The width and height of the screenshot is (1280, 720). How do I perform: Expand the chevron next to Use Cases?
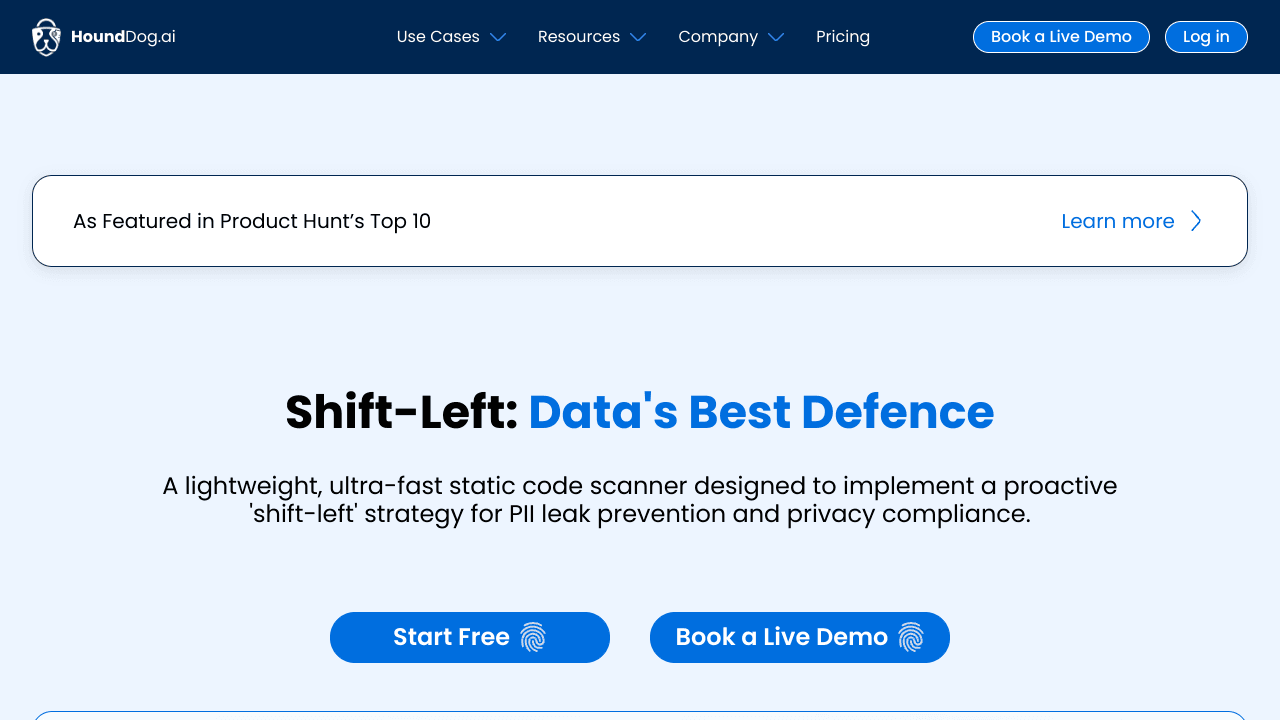498,38
